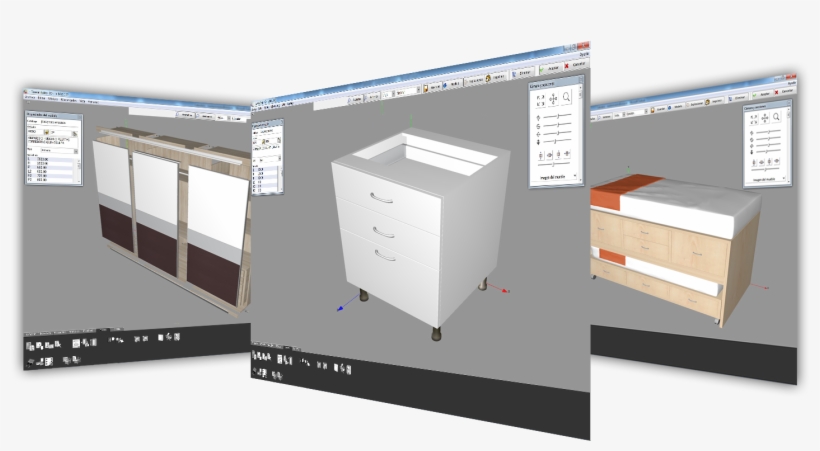Click fourth camera slider in center window panel
The image size is (820, 451).
pos(557,141)
